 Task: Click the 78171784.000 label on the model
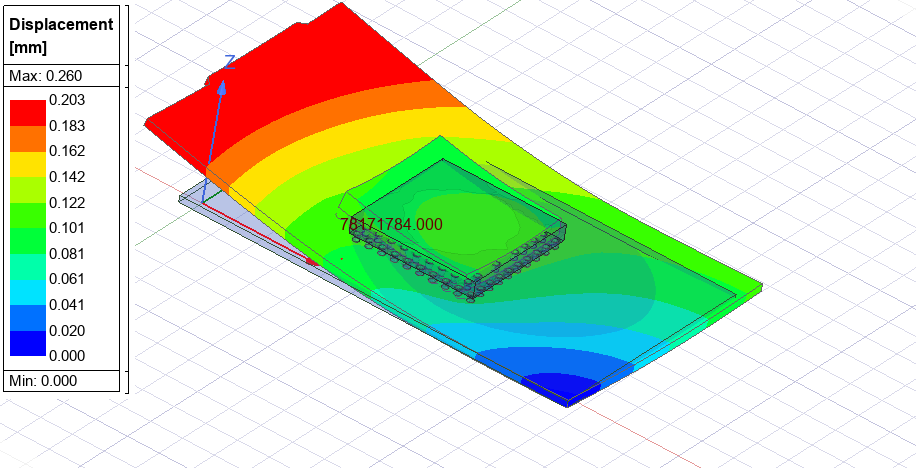tap(391, 224)
